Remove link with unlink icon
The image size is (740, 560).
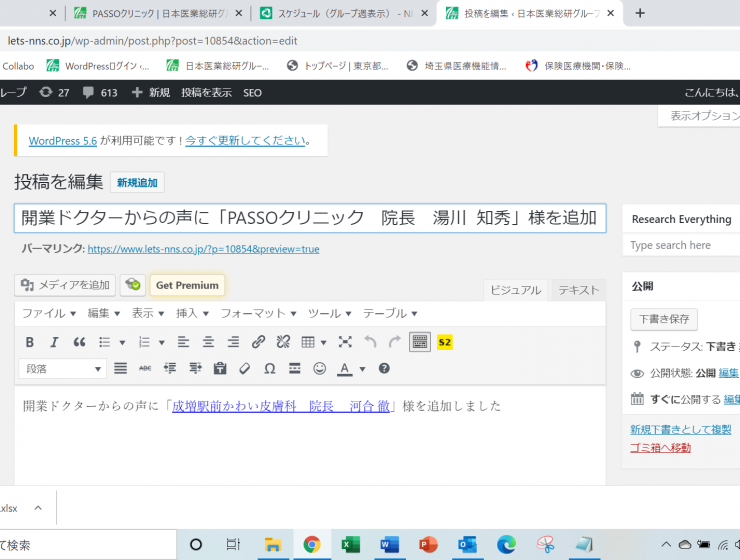[283, 342]
